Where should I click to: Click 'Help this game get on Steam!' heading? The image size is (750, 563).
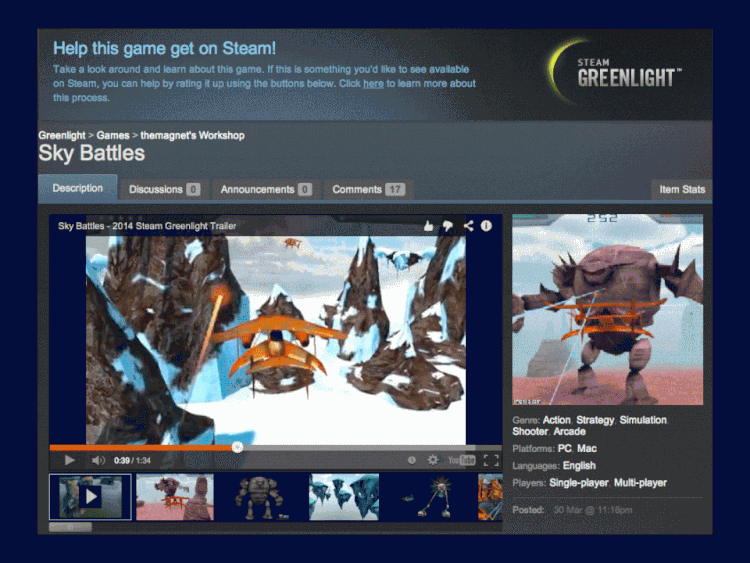tap(164, 48)
